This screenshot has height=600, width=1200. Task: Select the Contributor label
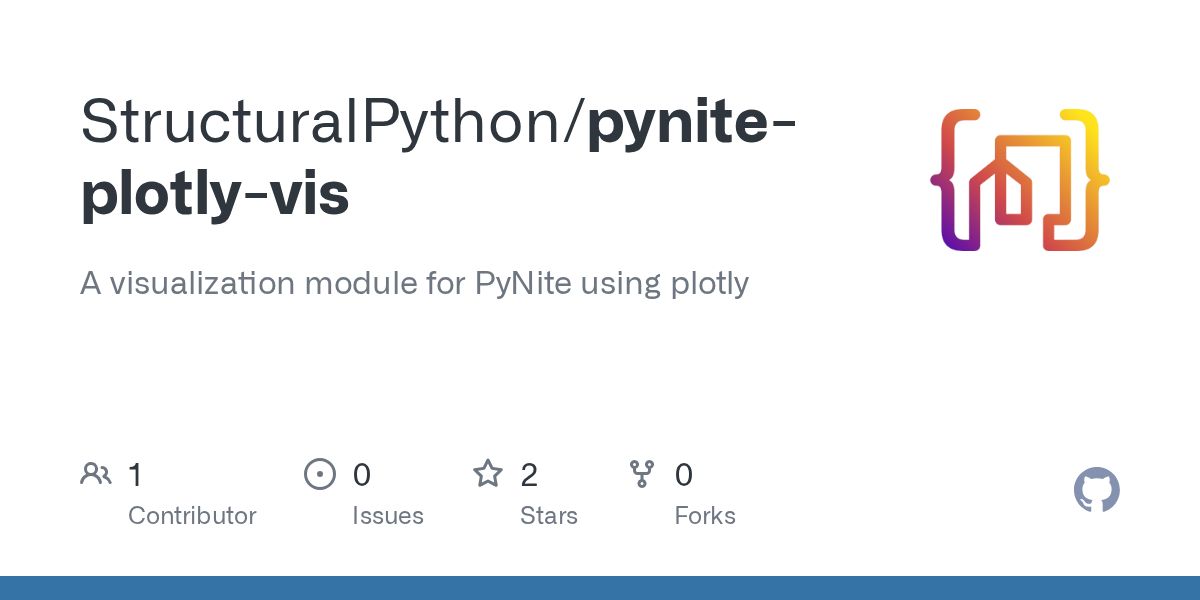pyautogui.click(x=192, y=516)
